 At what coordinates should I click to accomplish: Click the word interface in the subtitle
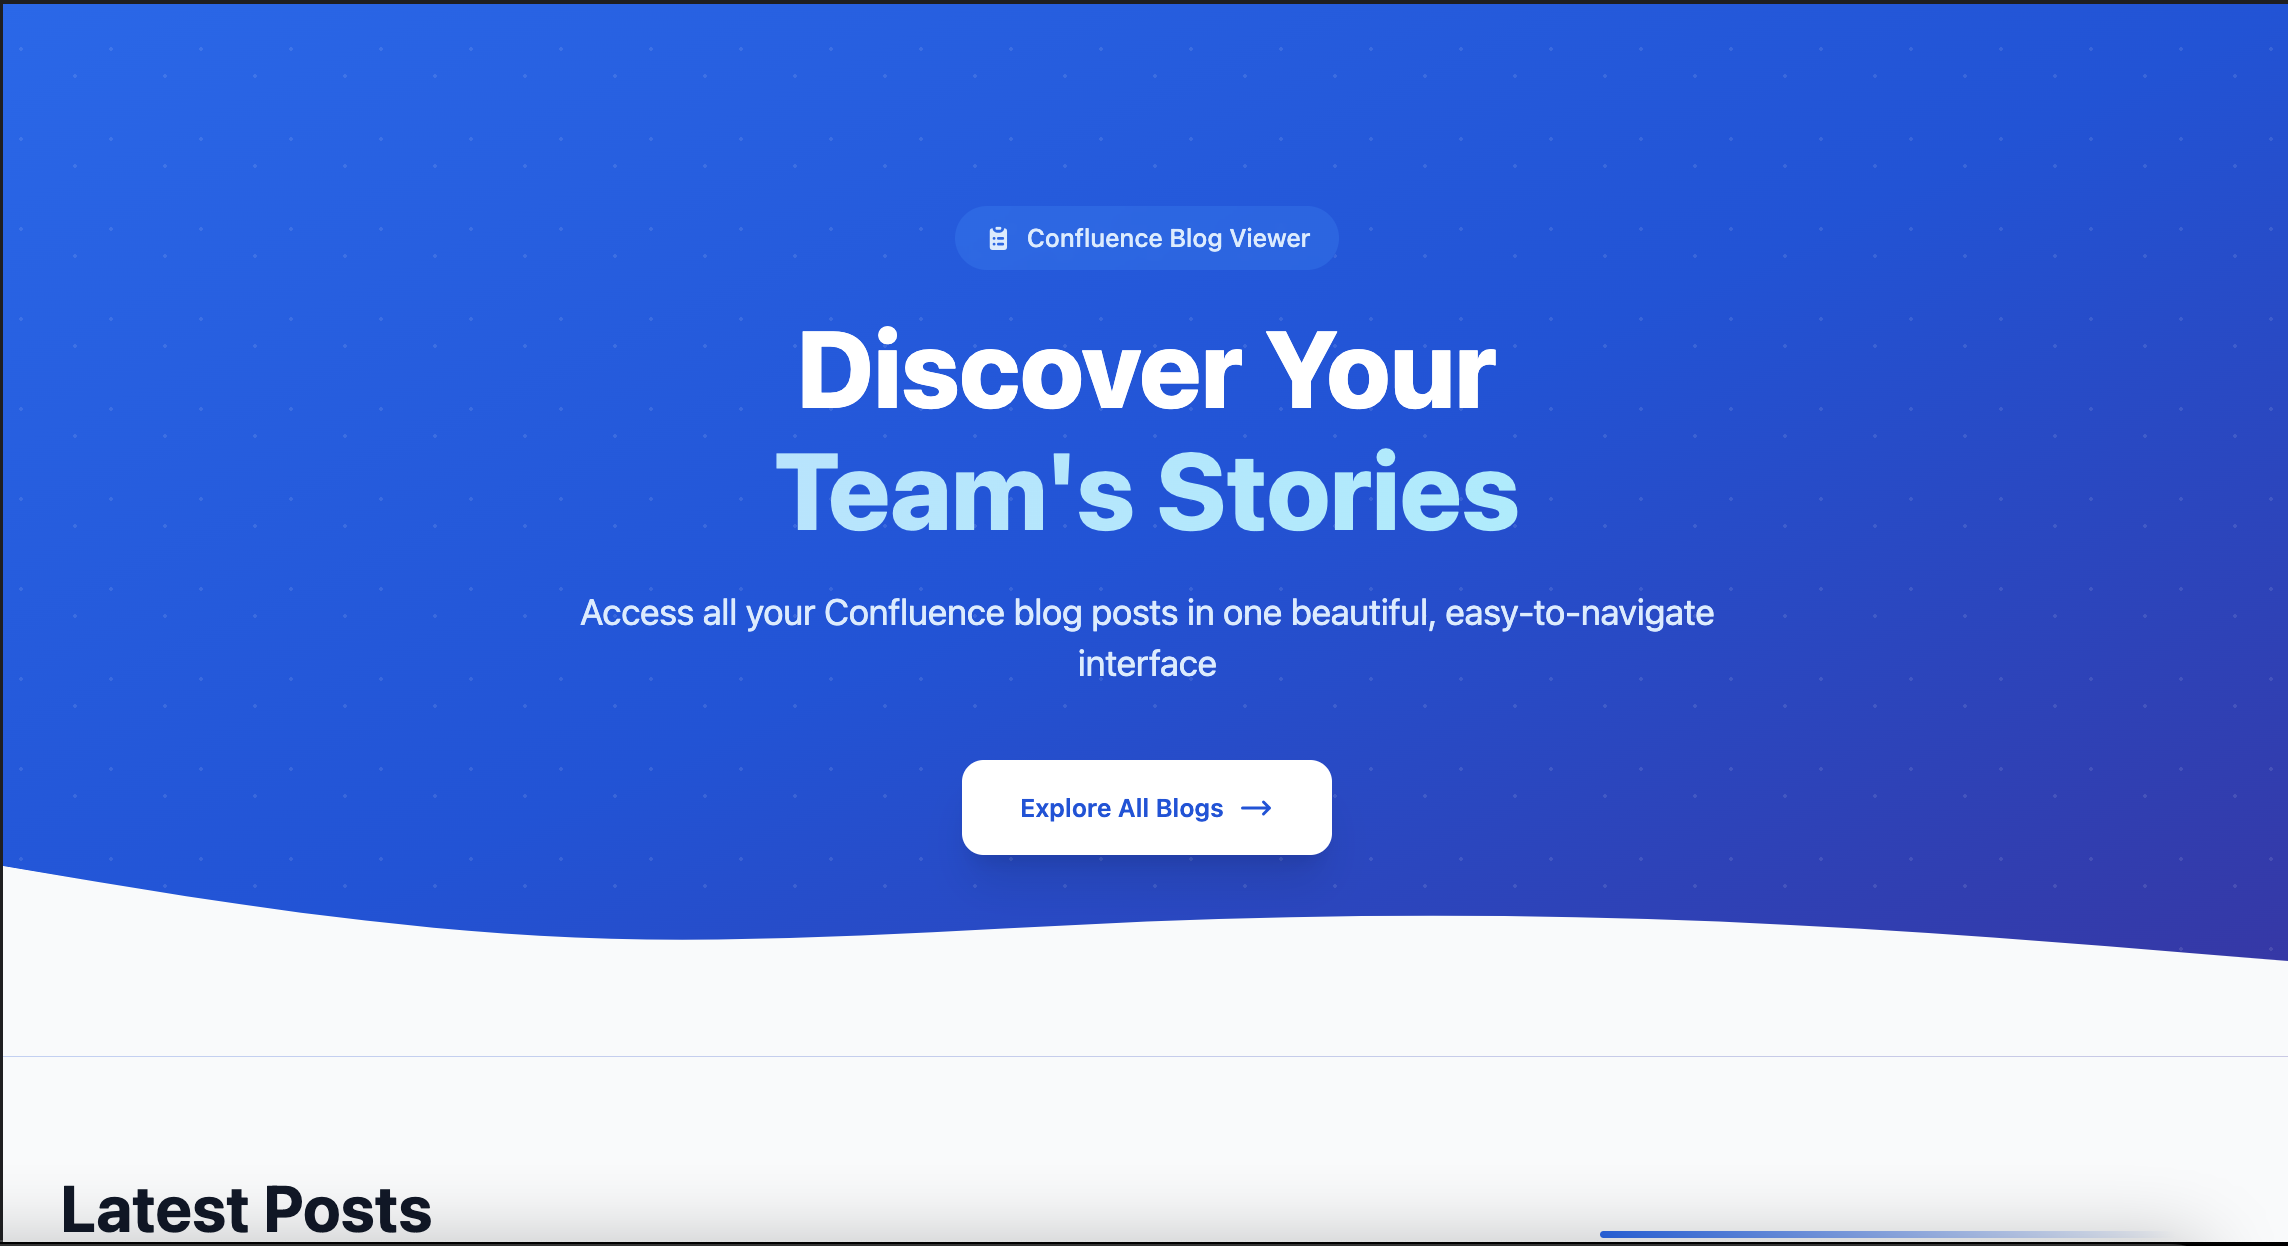click(x=1147, y=664)
